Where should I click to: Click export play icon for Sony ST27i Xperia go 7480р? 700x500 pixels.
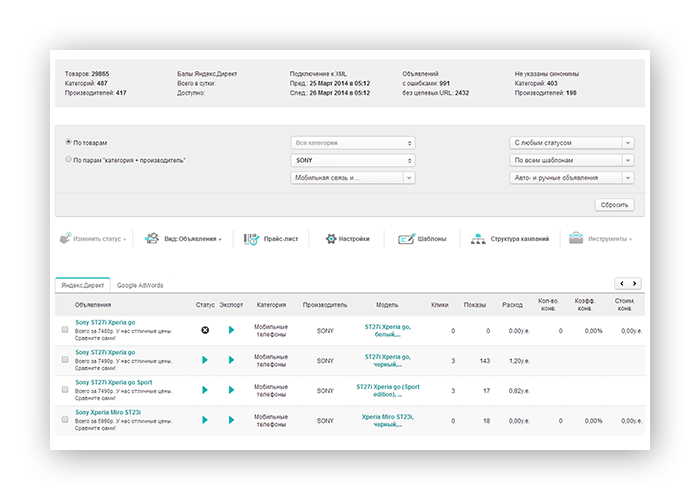pyautogui.click(x=231, y=330)
